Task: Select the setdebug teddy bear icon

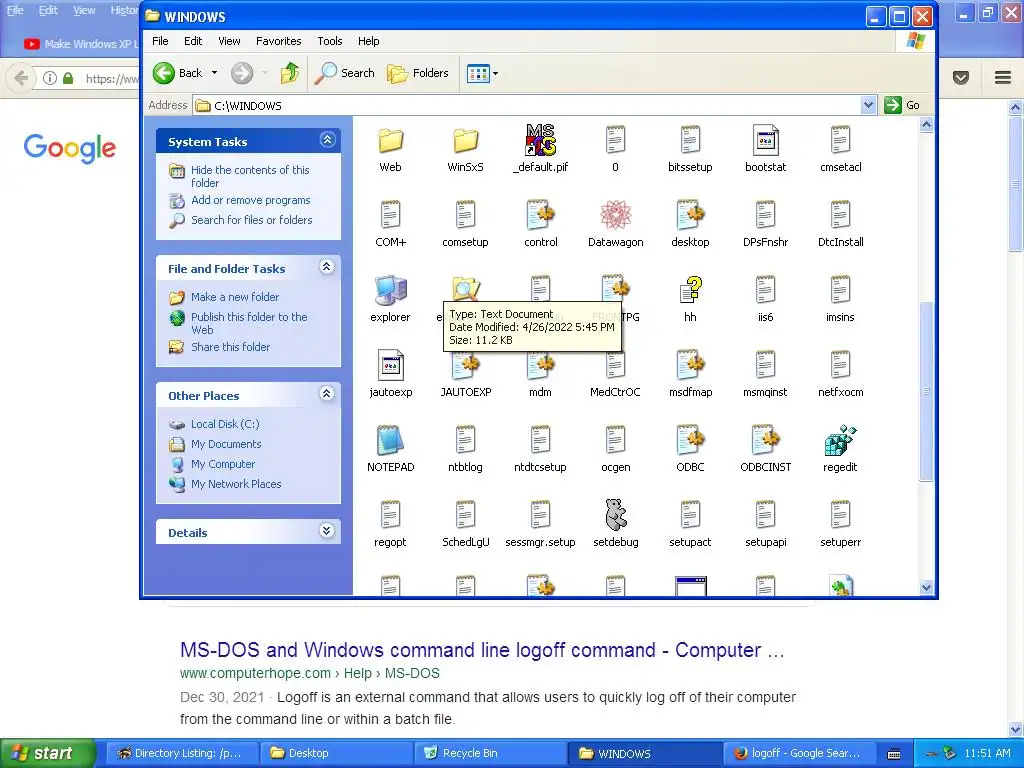Action: [615, 515]
